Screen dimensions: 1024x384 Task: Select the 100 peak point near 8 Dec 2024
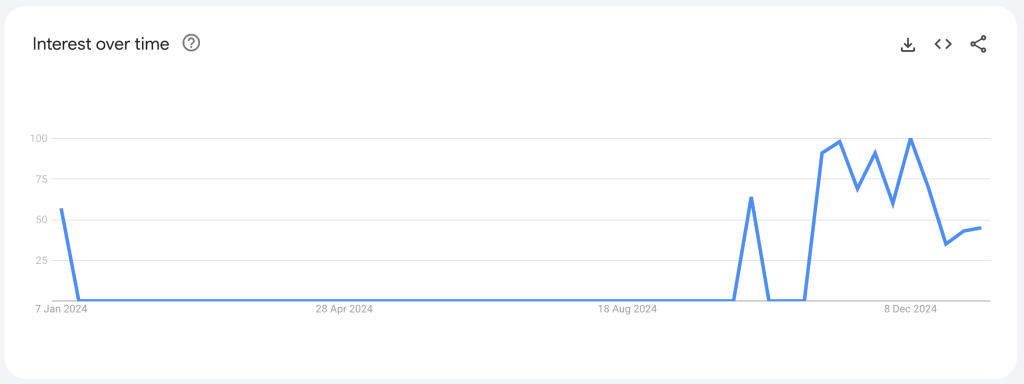coord(910,138)
